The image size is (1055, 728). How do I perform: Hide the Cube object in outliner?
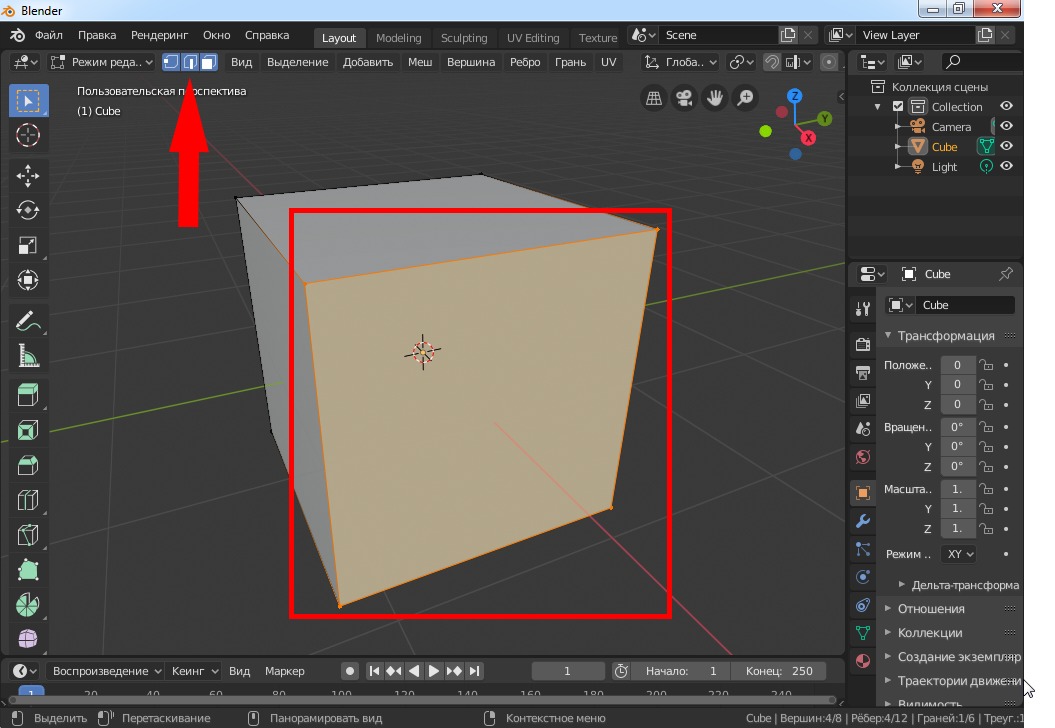(1007, 147)
